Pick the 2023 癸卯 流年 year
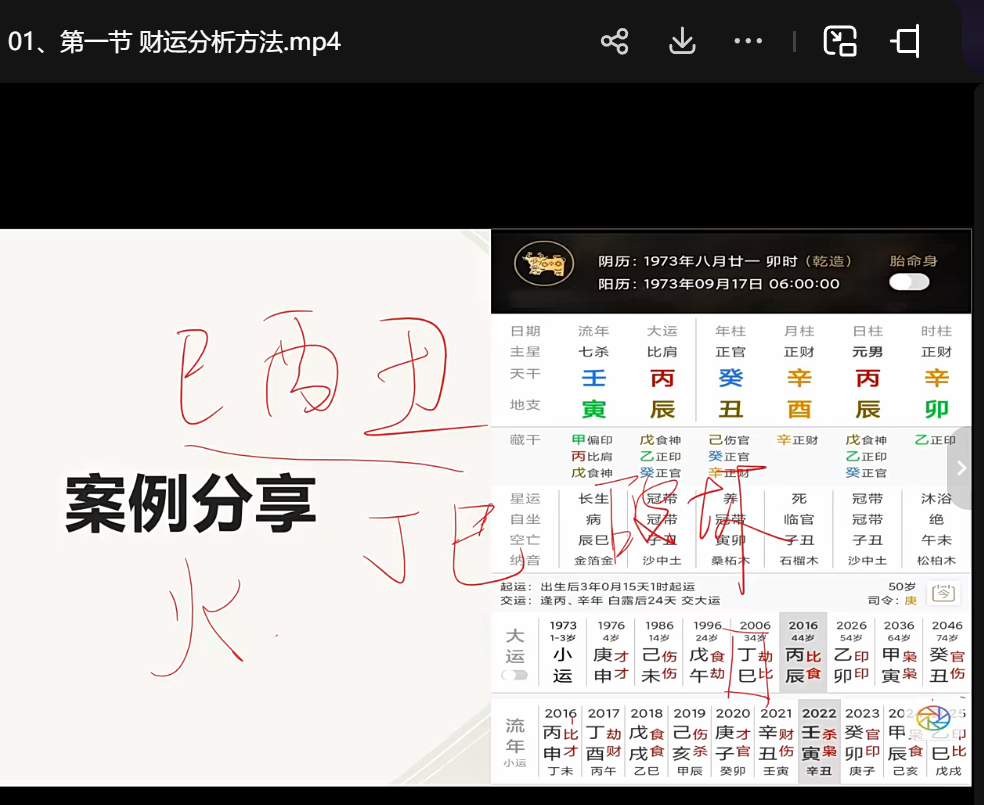This screenshot has width=984, height=805. 862,741
